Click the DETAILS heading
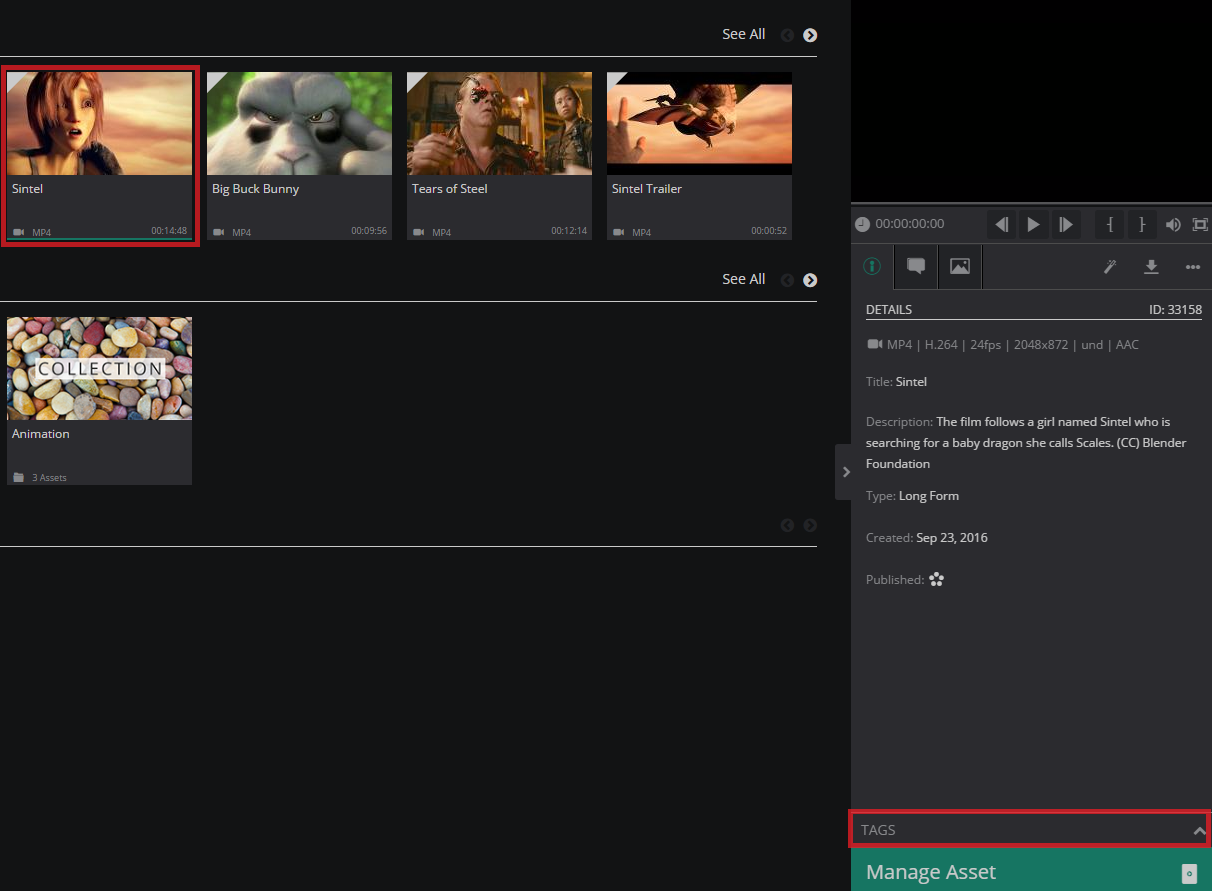The width and height of the screenshot is (1212, 891). pos(889,310)
